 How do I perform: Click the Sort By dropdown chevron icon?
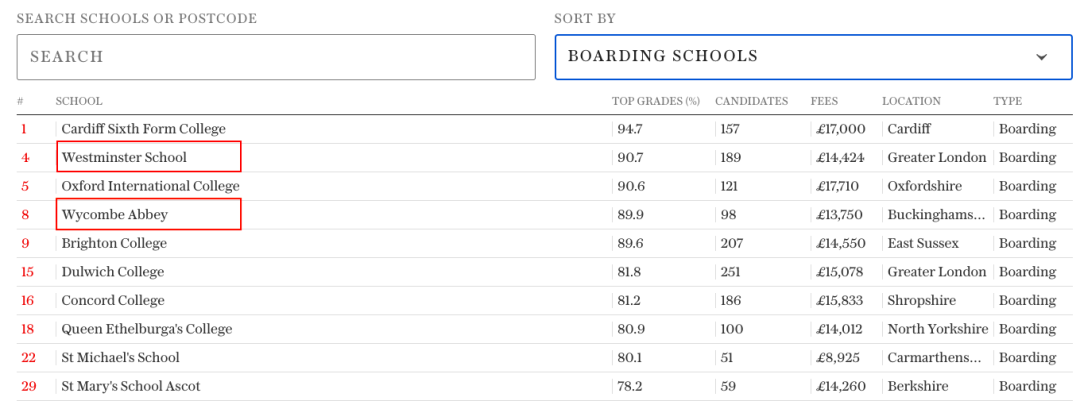coord(1041,57)
